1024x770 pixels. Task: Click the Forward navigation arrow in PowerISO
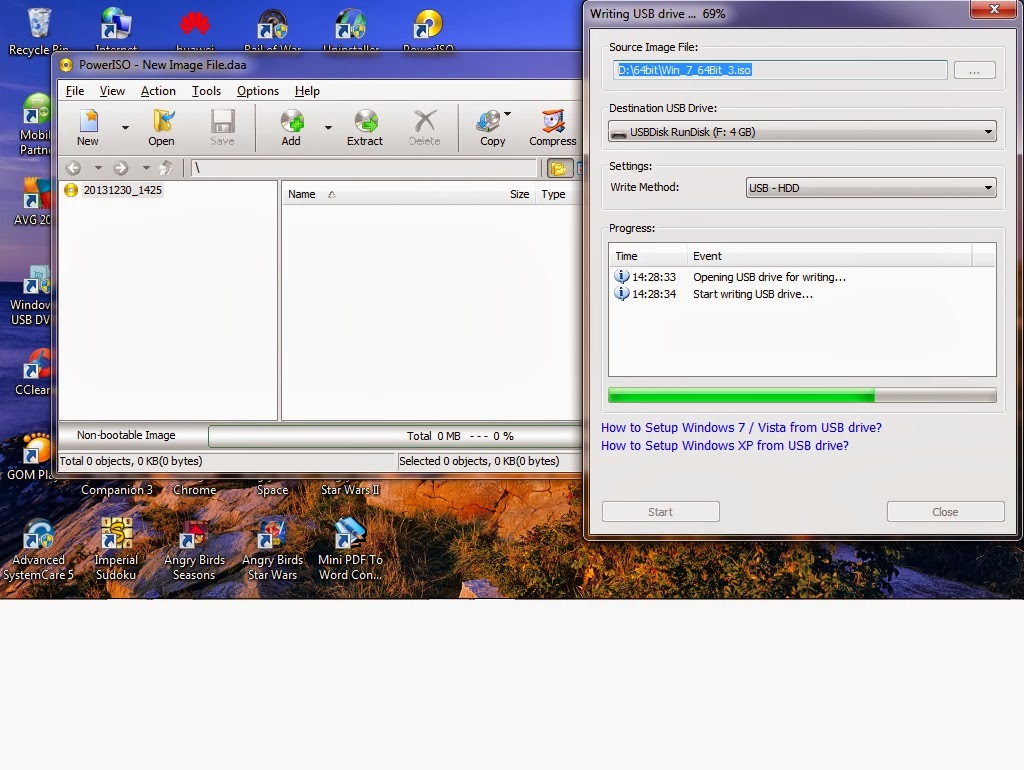[x=121, y=168]
